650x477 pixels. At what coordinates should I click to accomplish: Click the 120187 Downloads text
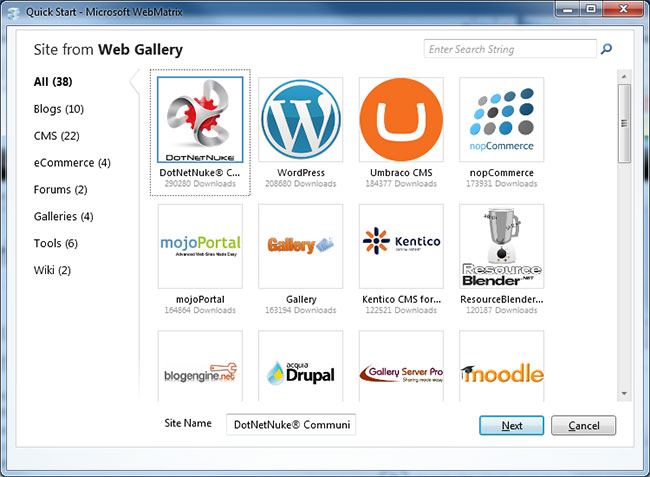point(502,310)
